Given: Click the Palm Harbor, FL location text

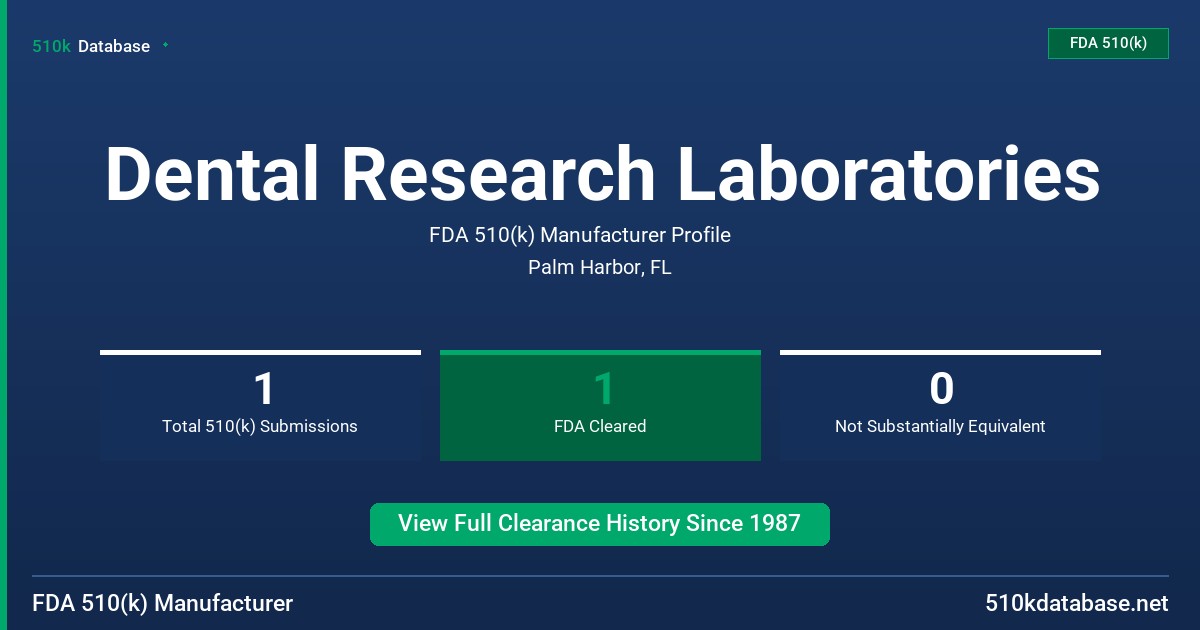Looking at the screenshot, I should pos(600,268).
